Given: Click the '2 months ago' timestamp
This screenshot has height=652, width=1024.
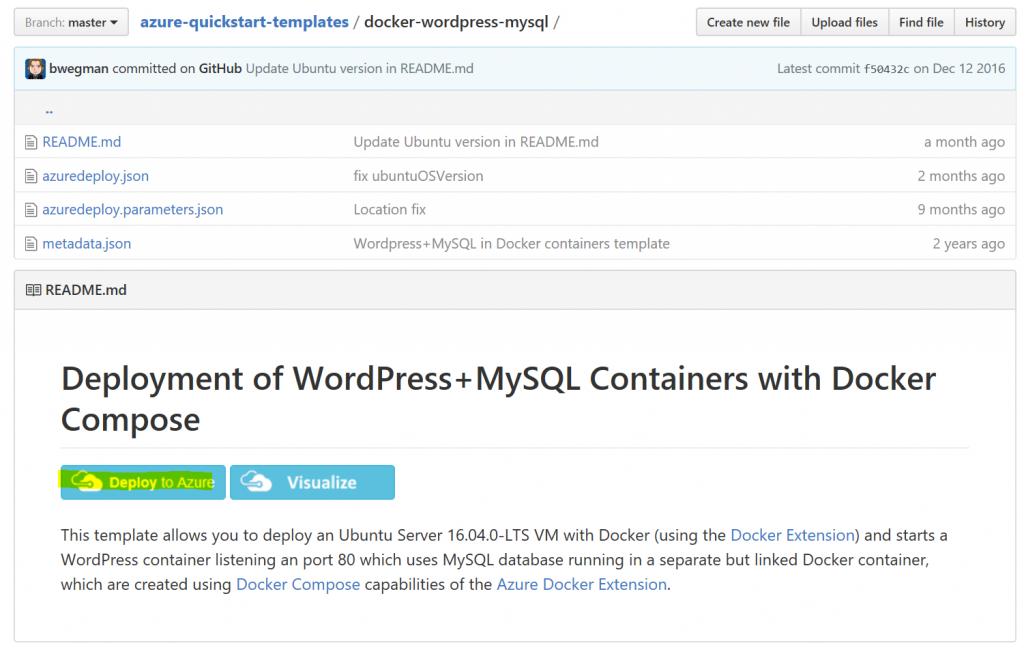Looking at the screenshot, I should [961, 176].
